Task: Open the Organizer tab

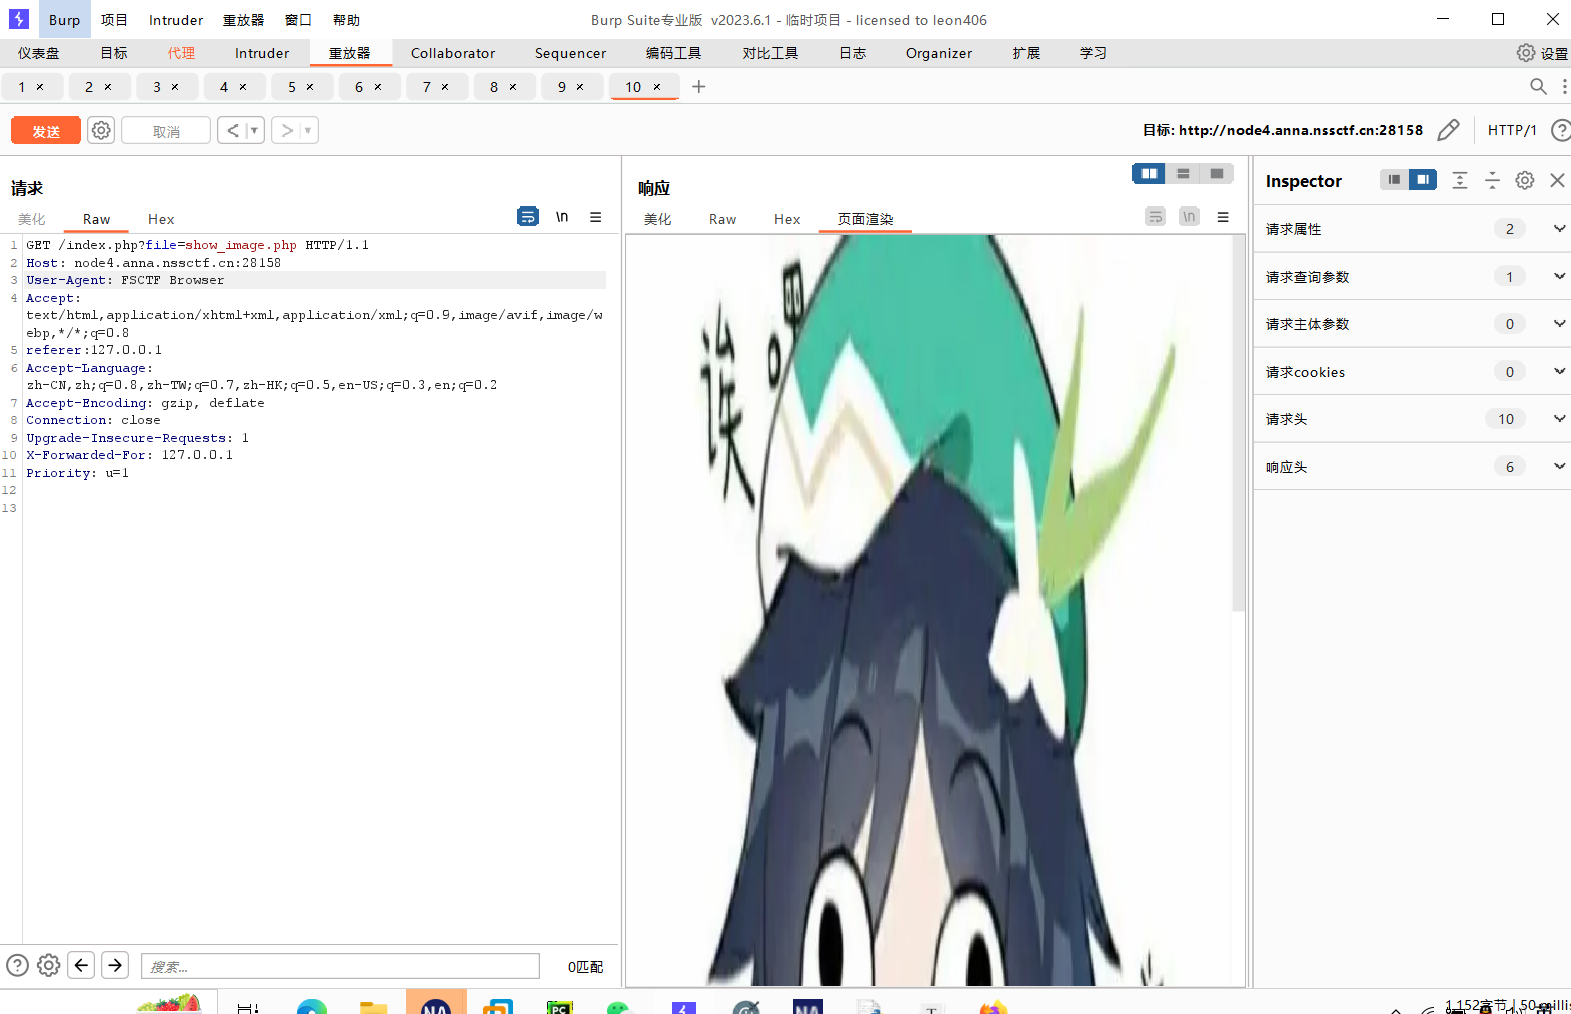Action: coord(939,53)
